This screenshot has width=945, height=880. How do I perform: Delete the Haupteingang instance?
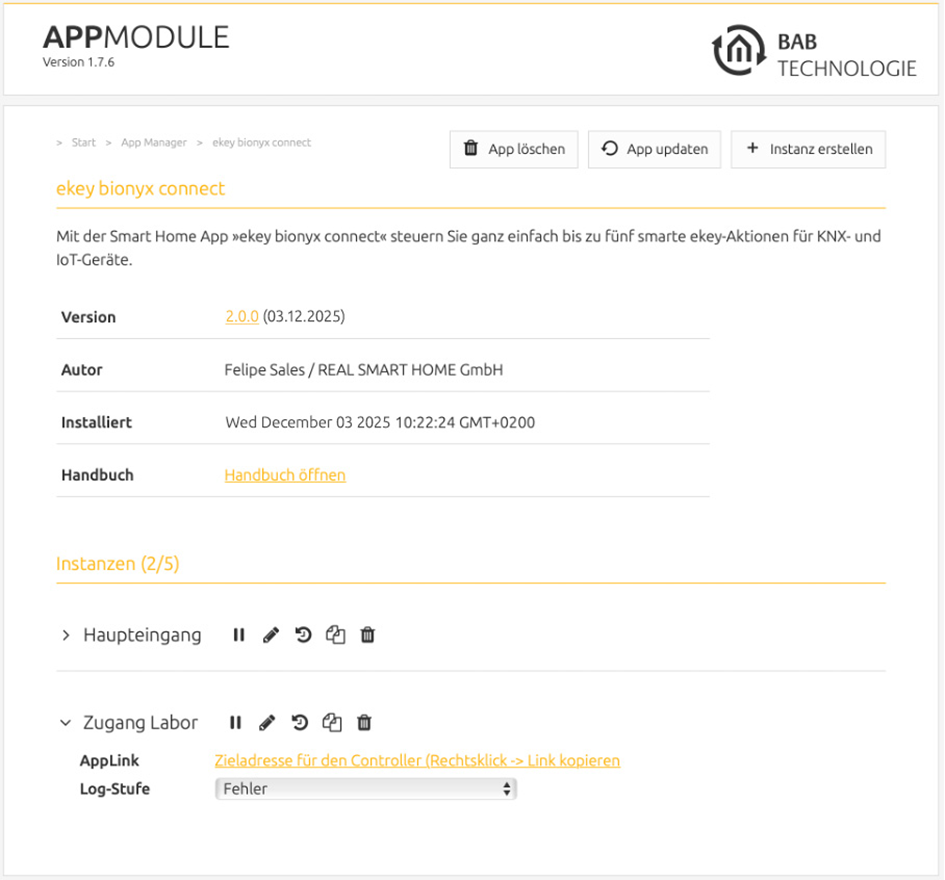(368, 635)
